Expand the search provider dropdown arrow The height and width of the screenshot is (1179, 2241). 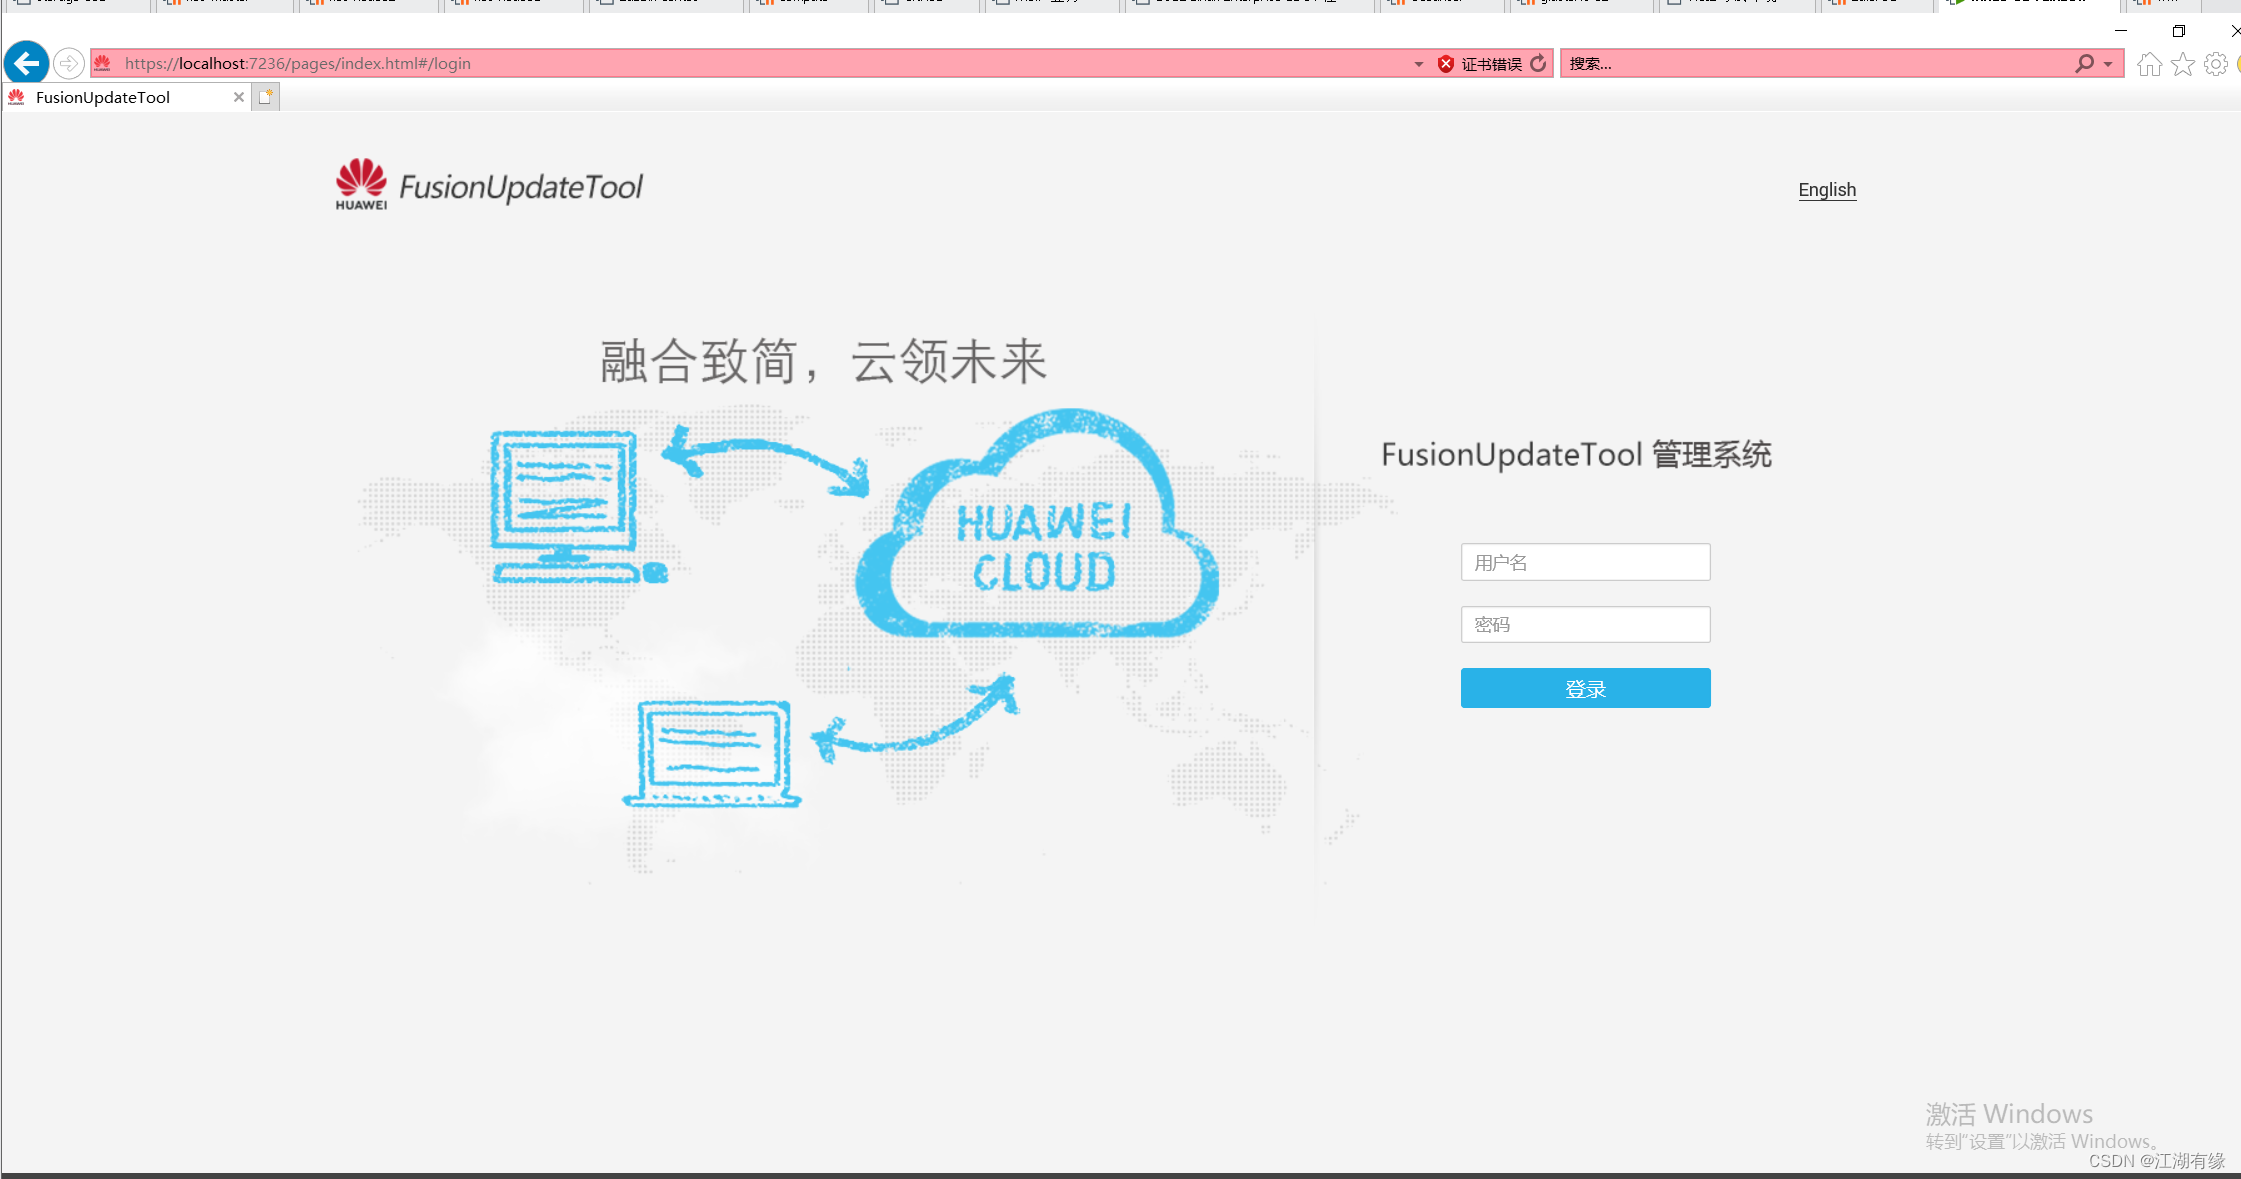2108,64
